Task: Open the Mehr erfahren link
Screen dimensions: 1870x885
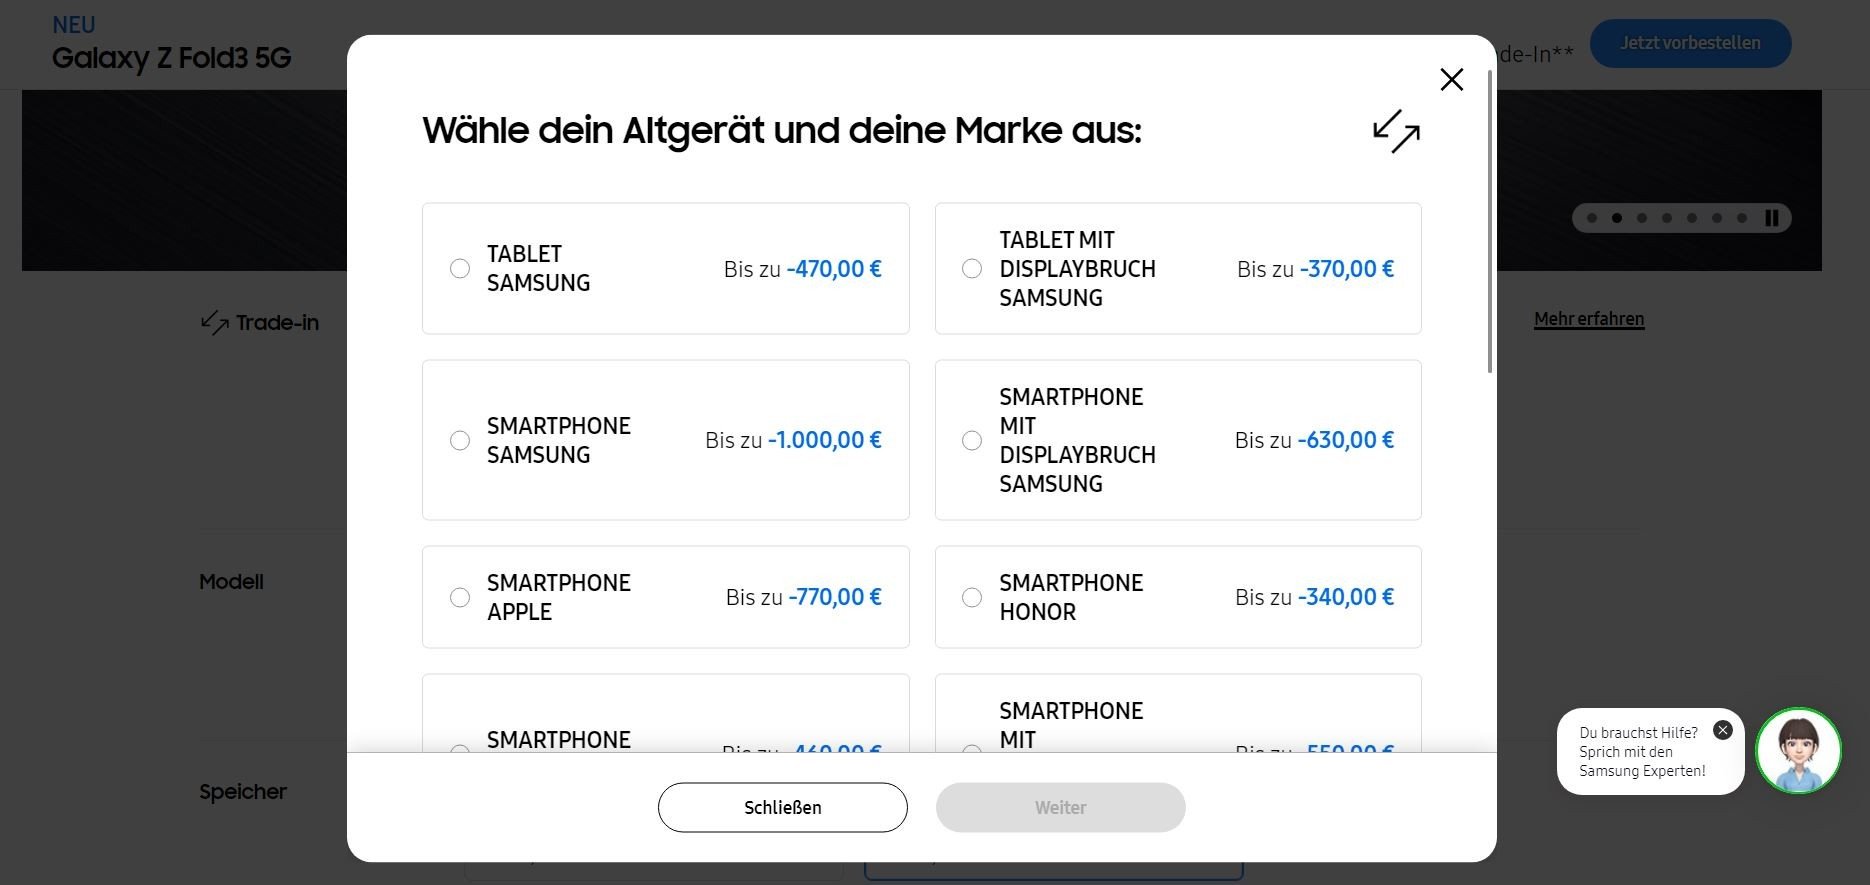Action: tap(1589, 319)
